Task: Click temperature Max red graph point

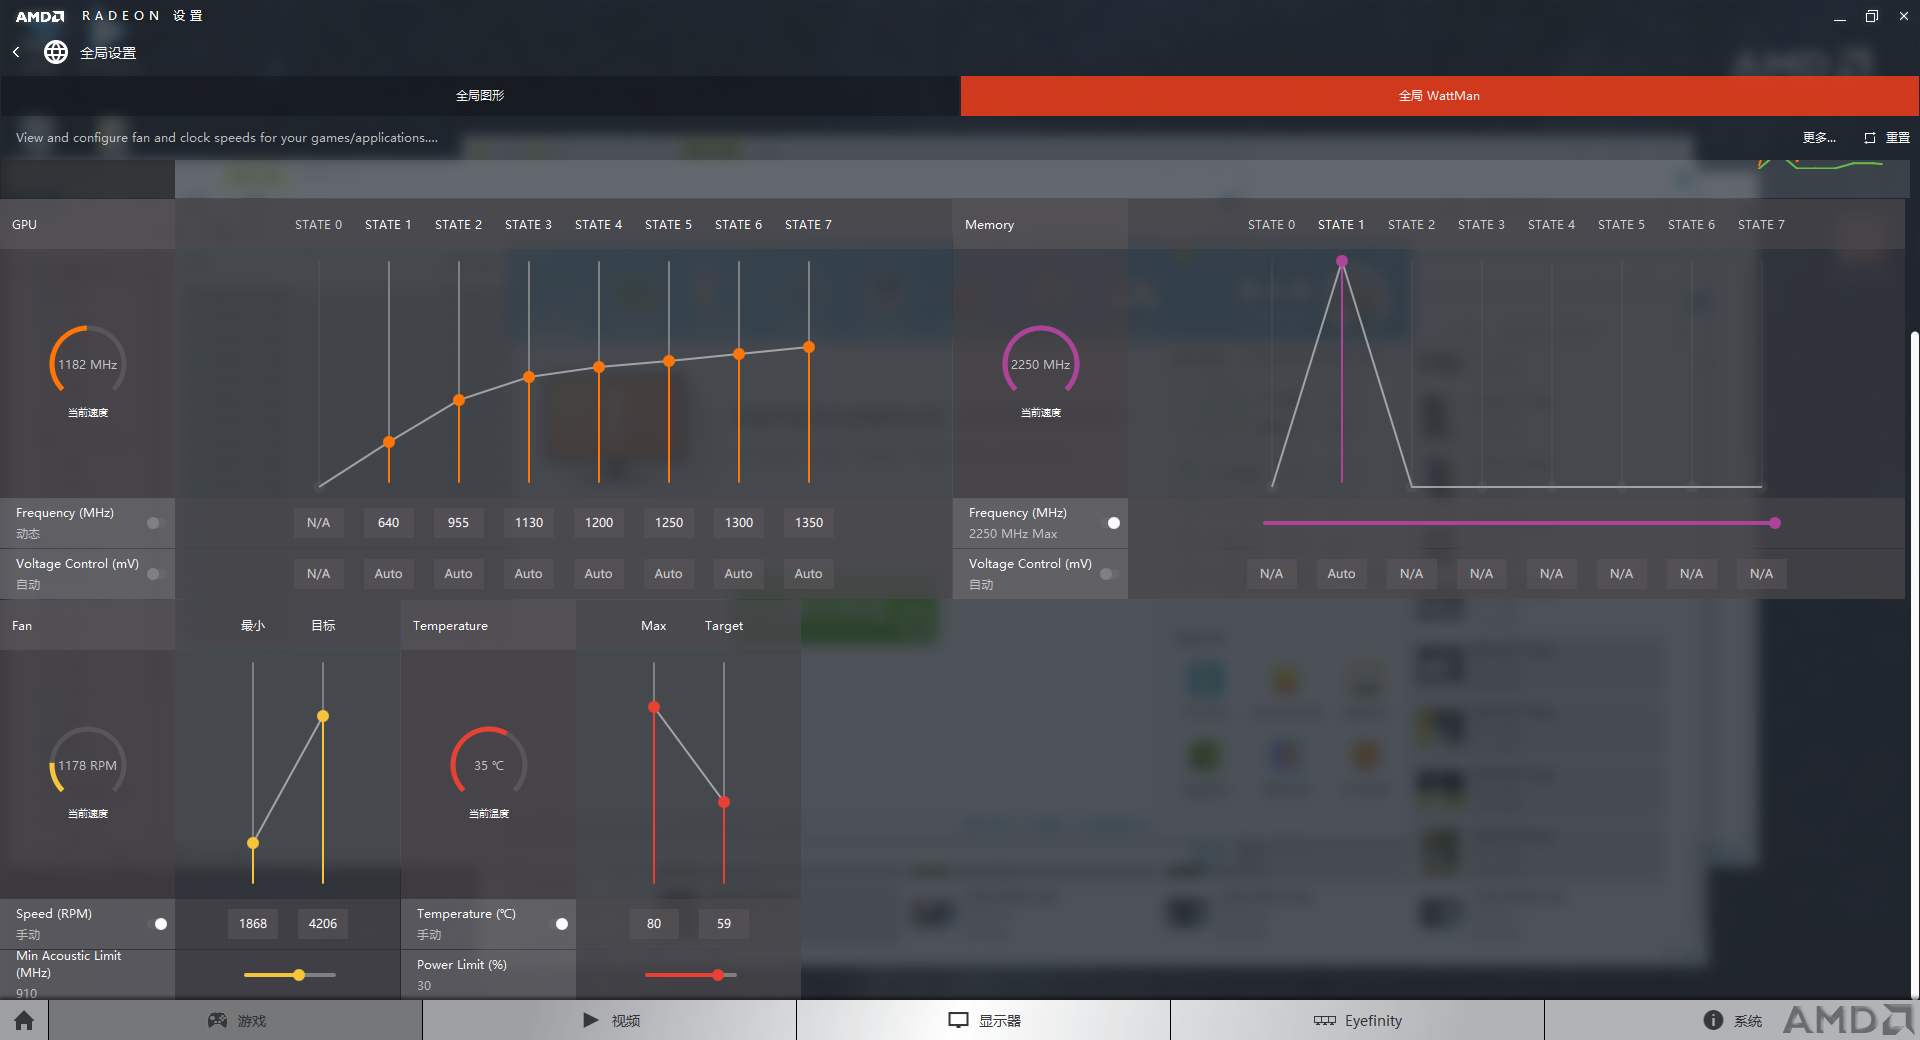Action: coord(654,707)
